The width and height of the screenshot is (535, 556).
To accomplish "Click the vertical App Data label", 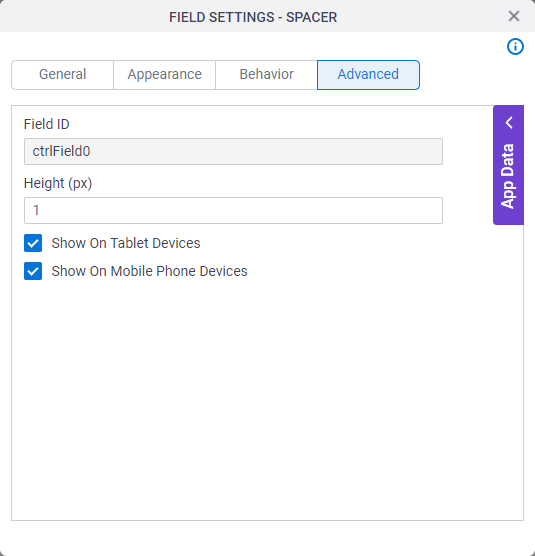I will 508,176.
